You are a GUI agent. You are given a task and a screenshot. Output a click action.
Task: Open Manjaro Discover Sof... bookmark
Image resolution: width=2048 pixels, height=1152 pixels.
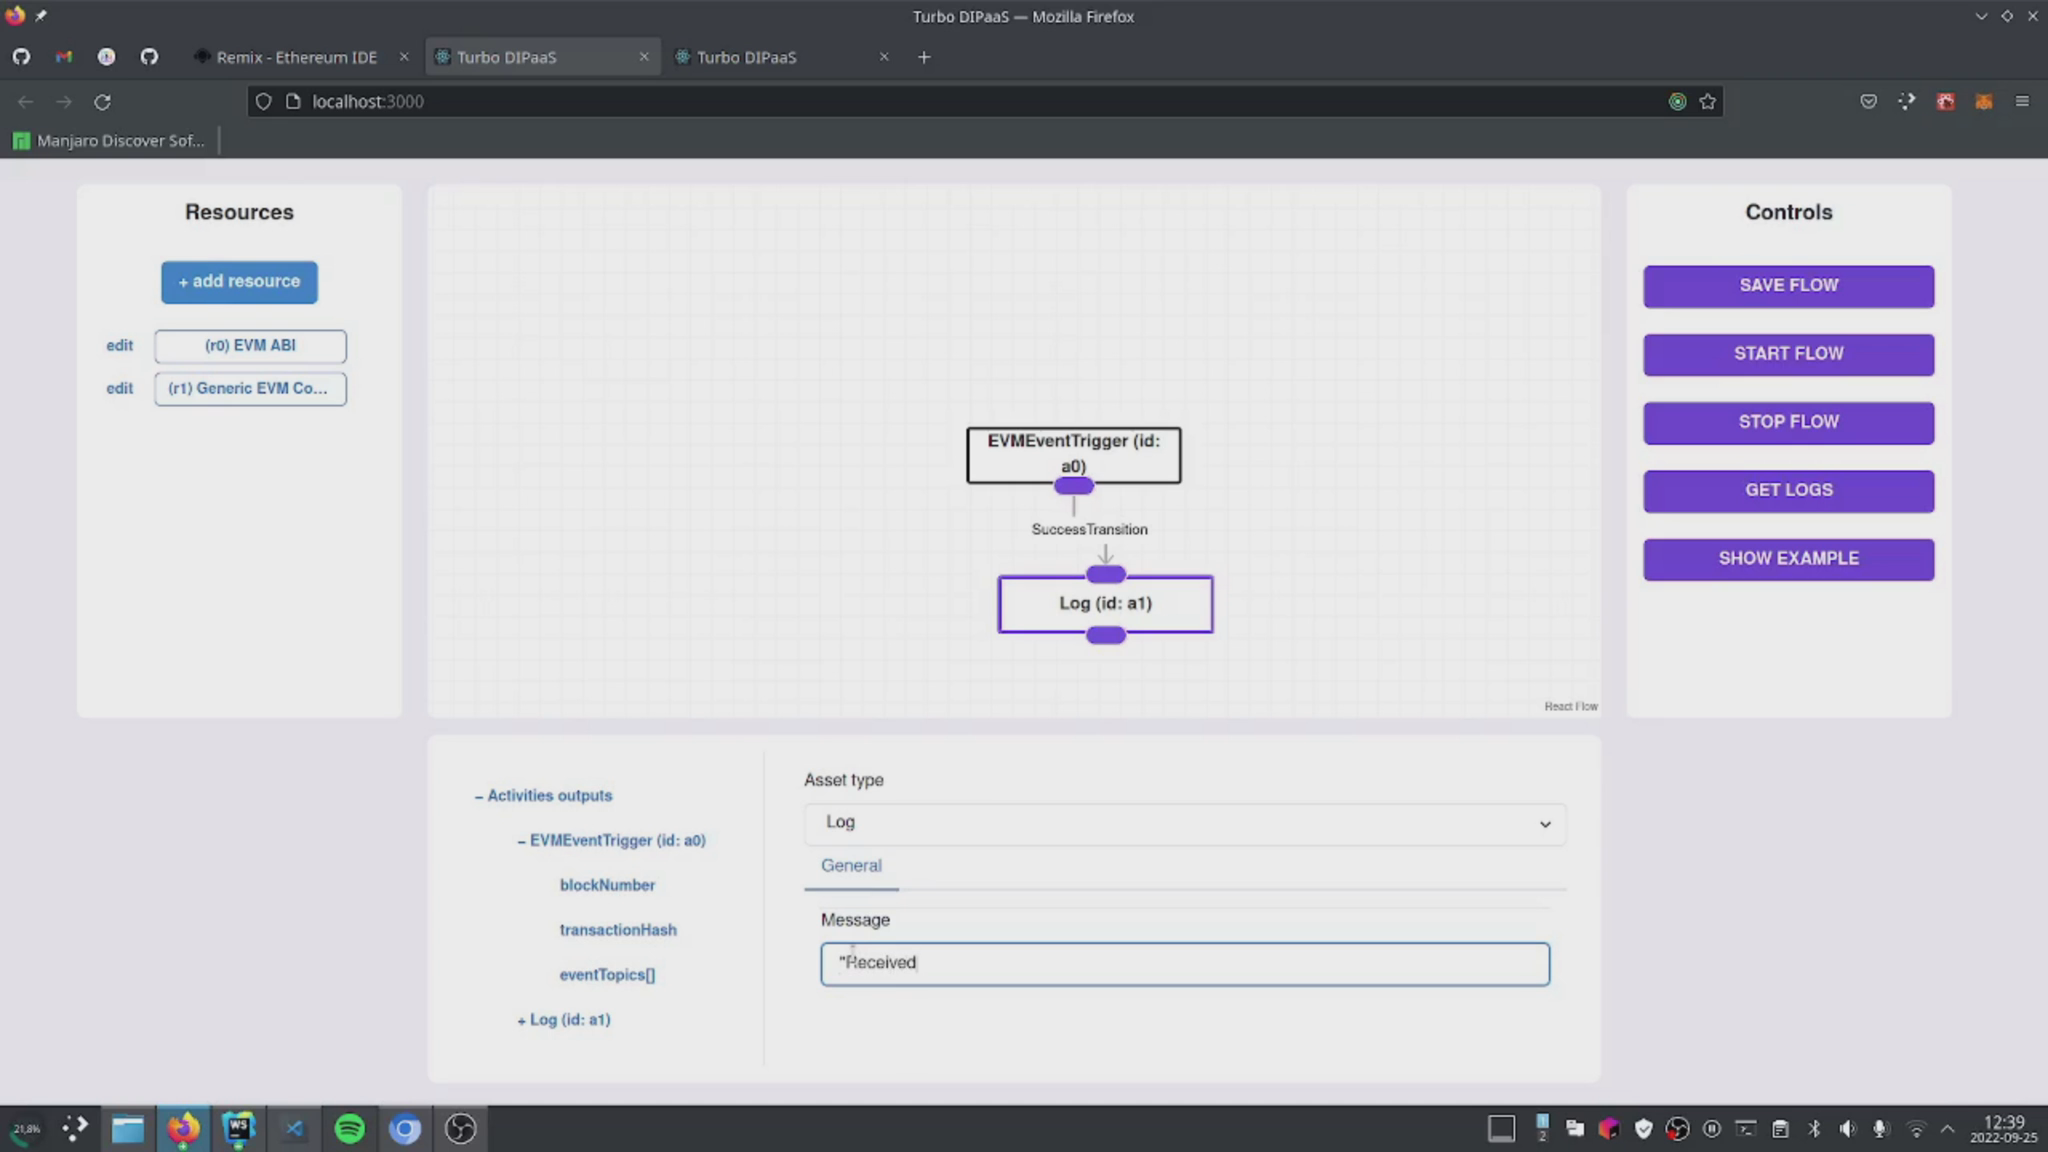pyautogui.click(x=109, y=141)
